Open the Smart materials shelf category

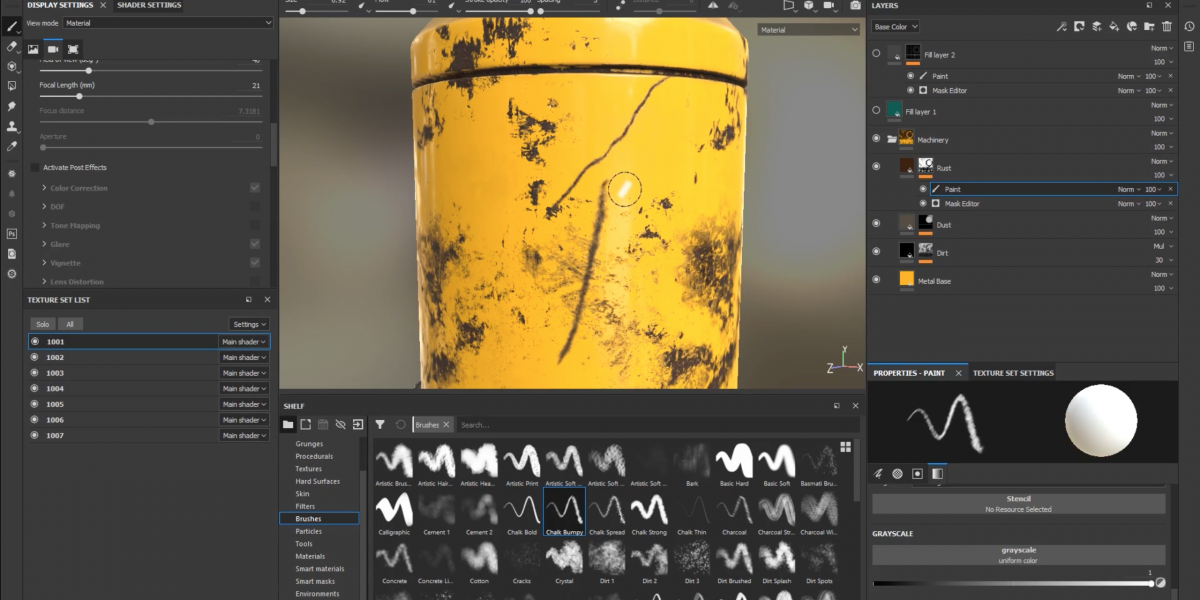(319, 569)
